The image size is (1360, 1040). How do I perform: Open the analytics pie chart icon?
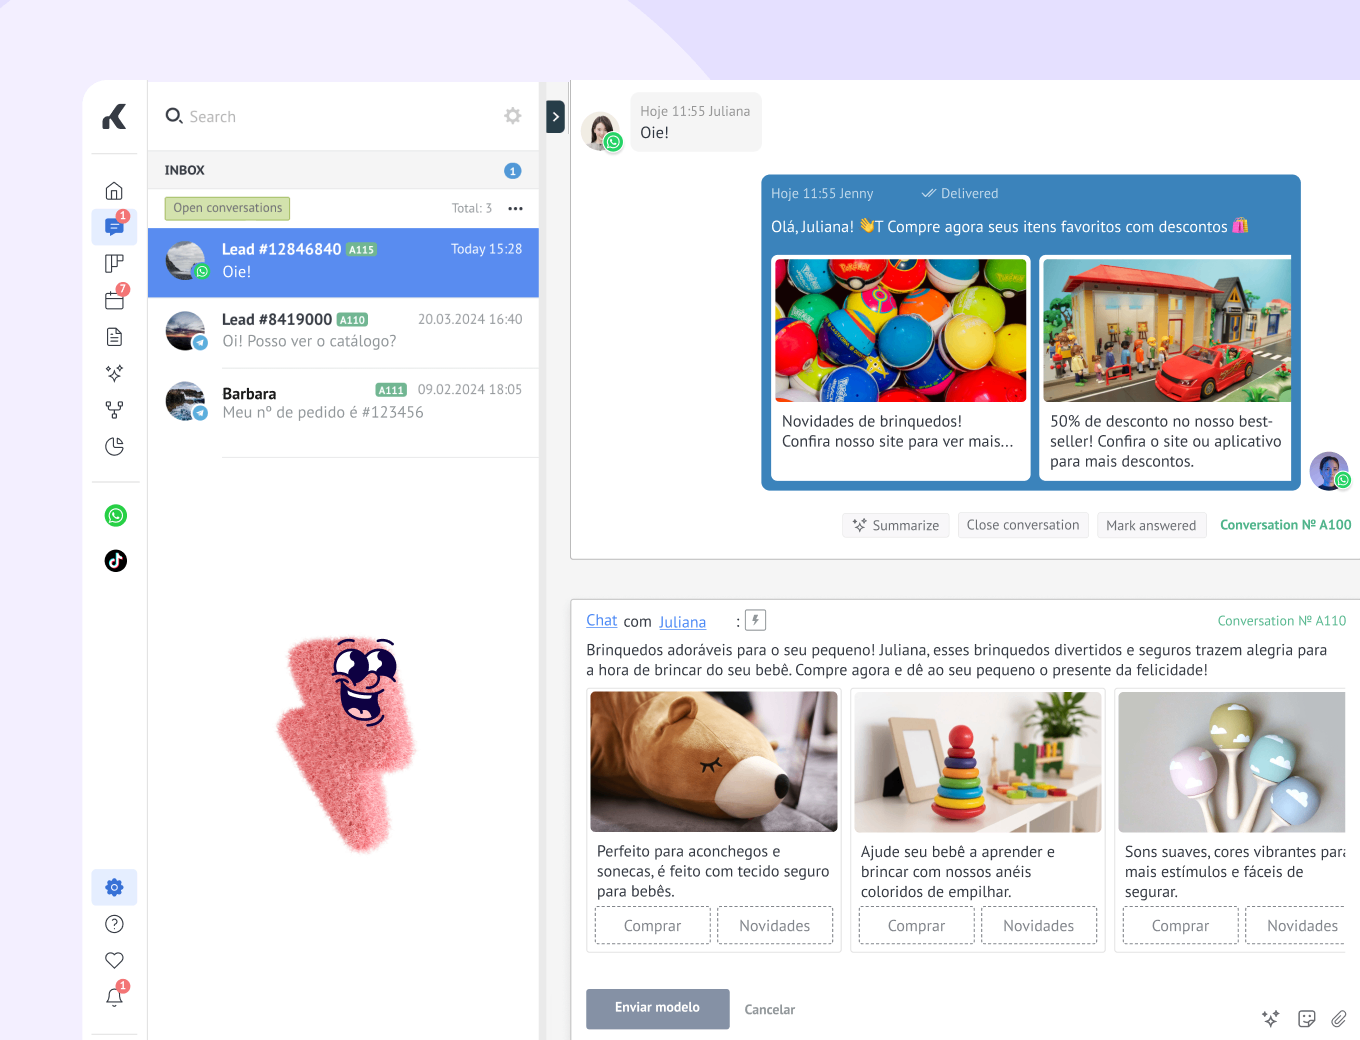pyautogui.click(x=114, y=446)
